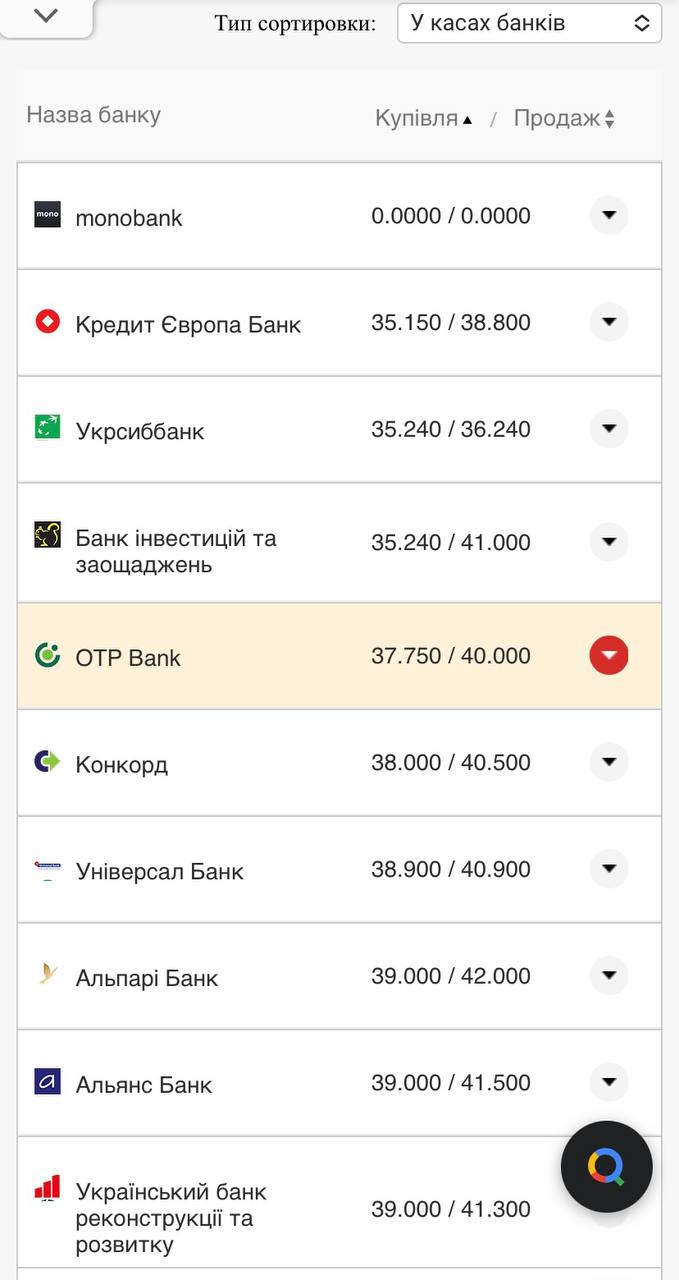Collapse the list with the top chevron

[x=42, y=17]
